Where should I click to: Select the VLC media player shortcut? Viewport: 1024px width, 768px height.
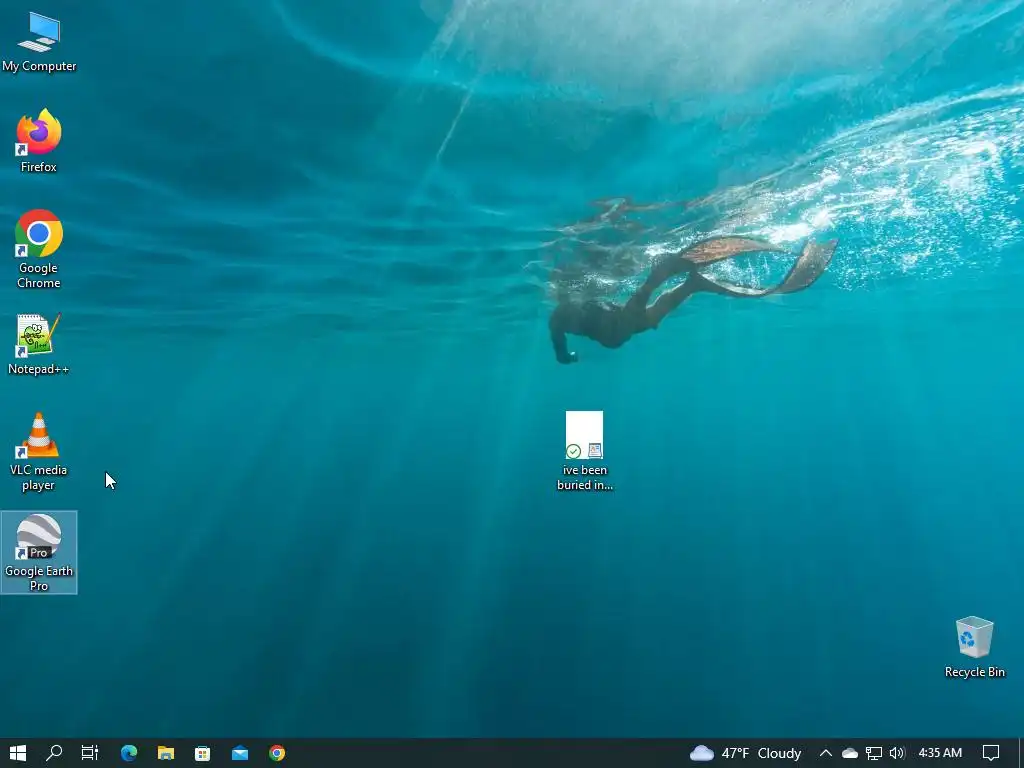click(x=39, y=451)
